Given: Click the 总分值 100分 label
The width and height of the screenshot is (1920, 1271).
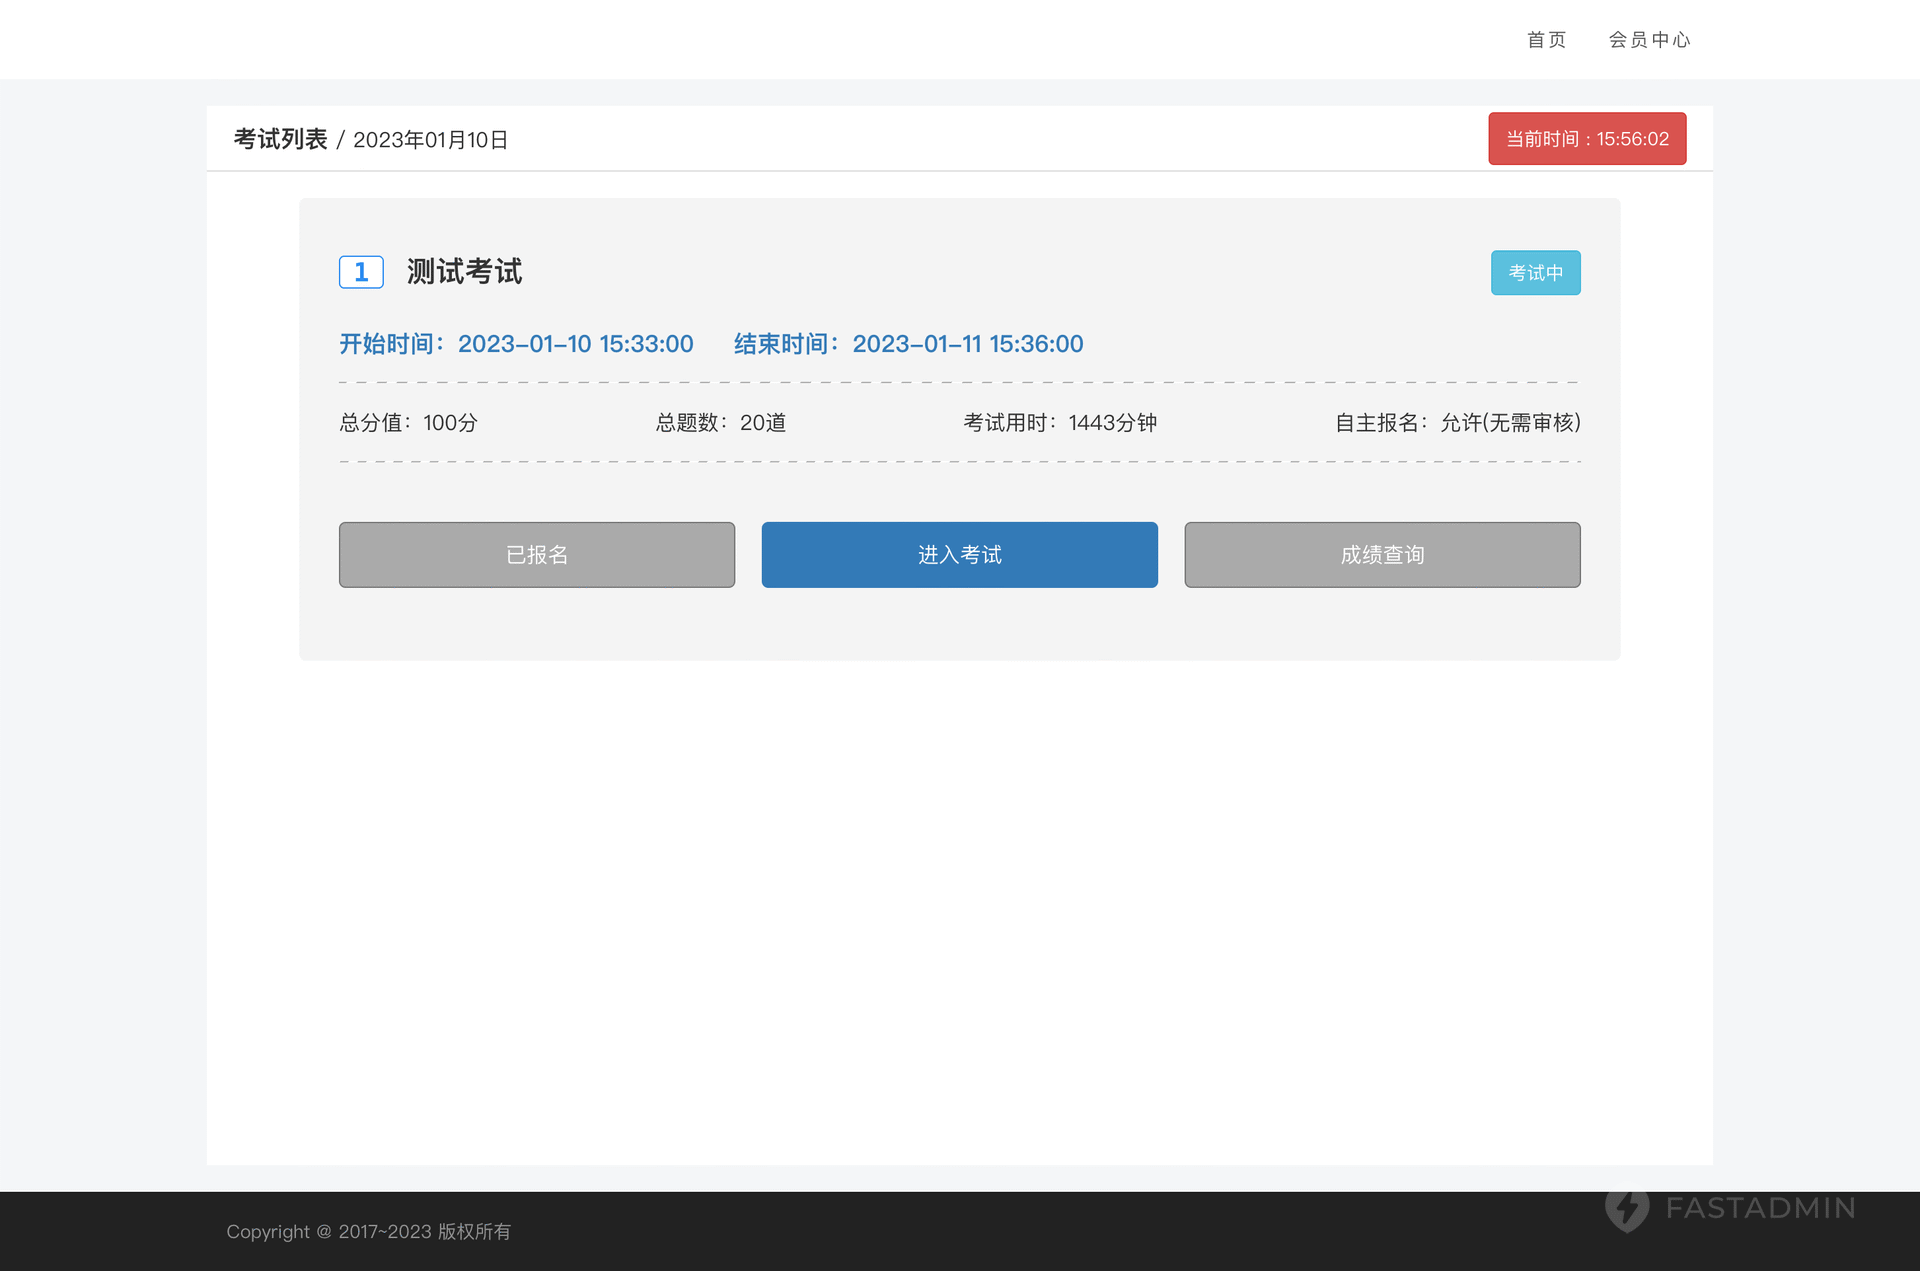Looking at the screenshot, I should click(408, 423).
